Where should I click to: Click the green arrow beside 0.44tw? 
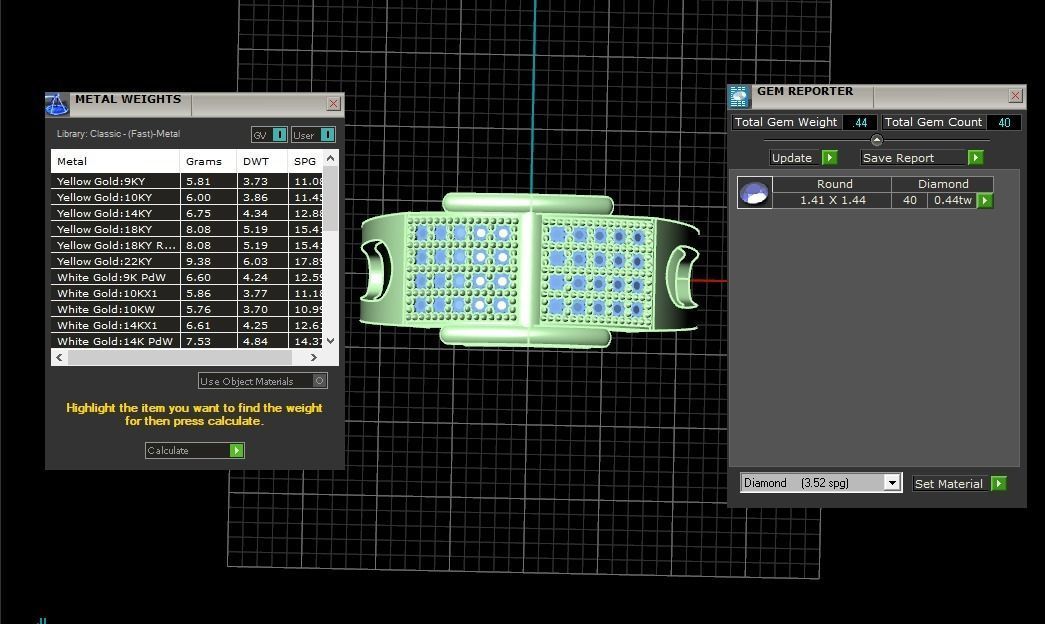coord(985,201)
